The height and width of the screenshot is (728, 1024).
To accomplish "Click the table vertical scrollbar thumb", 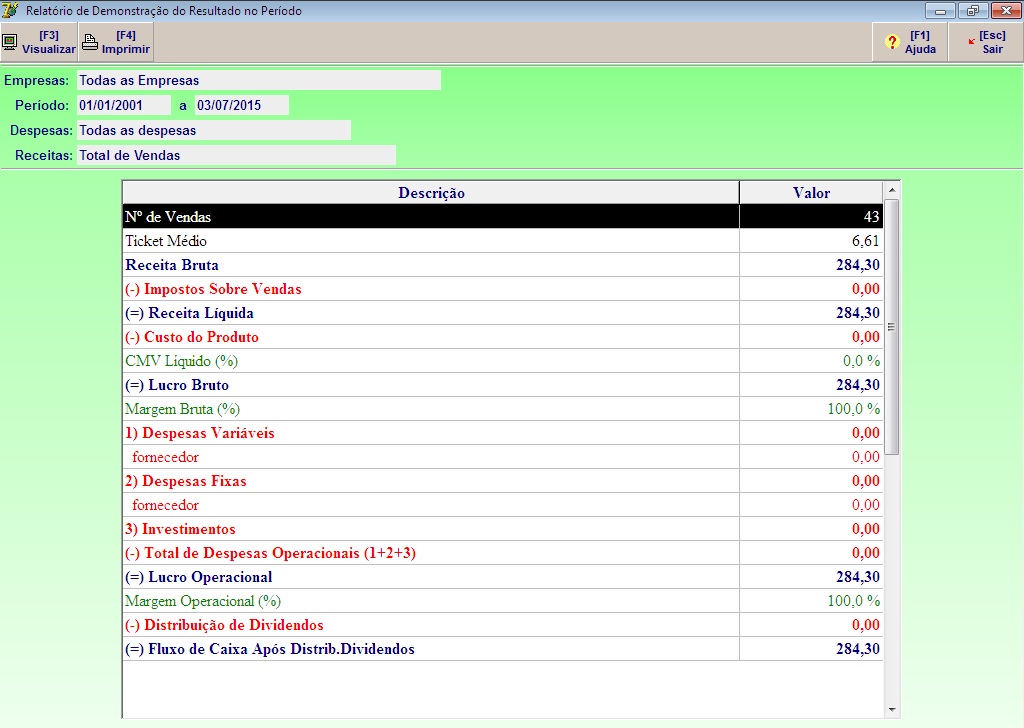I will (891, 325).
